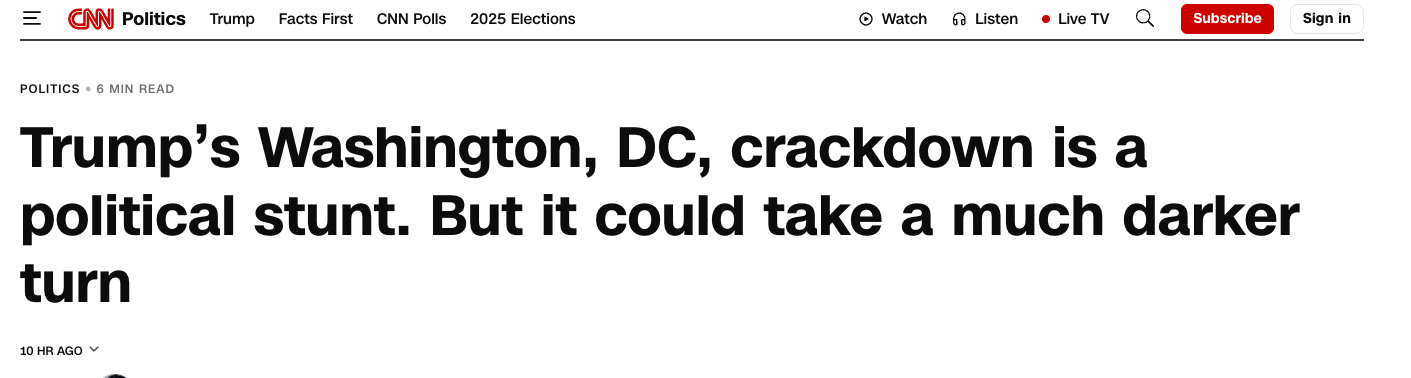Click the Live TV text link
The width and height of the screenshot is (1411, 378).
click(1084, 19)
